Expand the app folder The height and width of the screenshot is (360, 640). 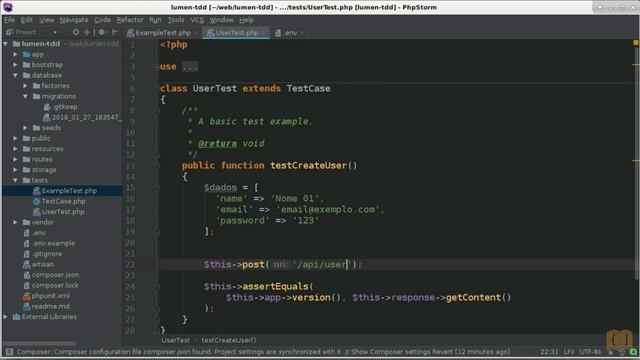pyautogui.click(x=16, y=54)
